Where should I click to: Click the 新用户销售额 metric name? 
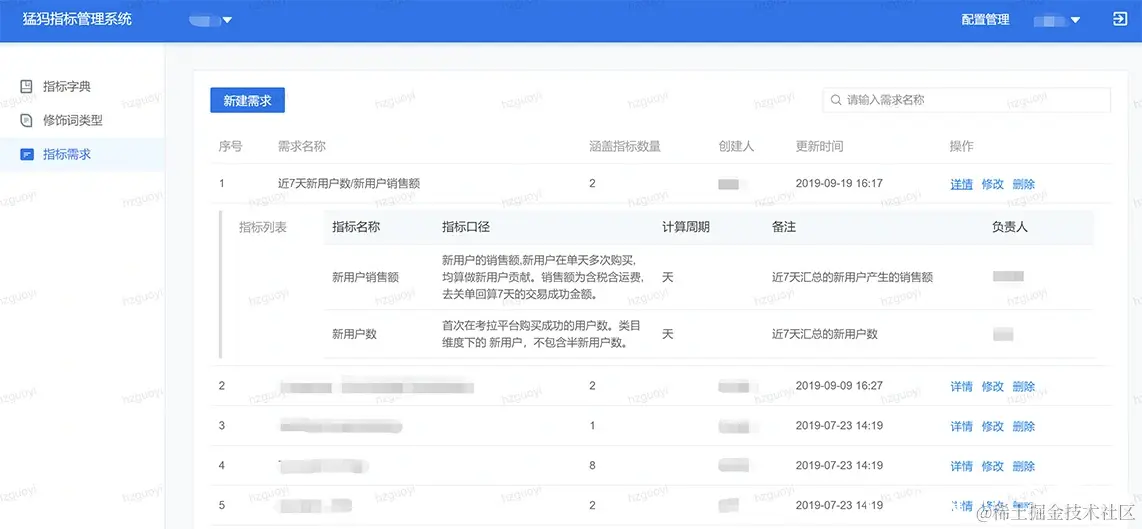[365, 277]
